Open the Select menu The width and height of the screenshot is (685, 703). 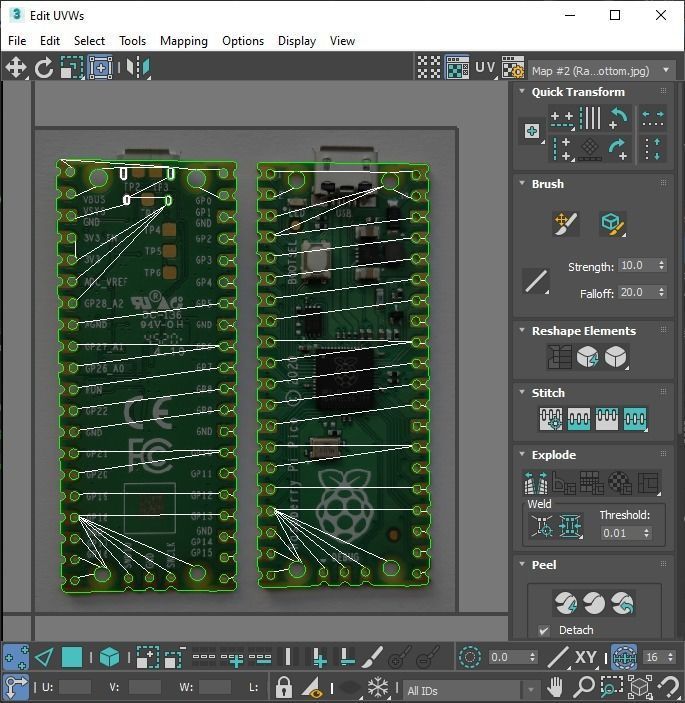(89, 41)
